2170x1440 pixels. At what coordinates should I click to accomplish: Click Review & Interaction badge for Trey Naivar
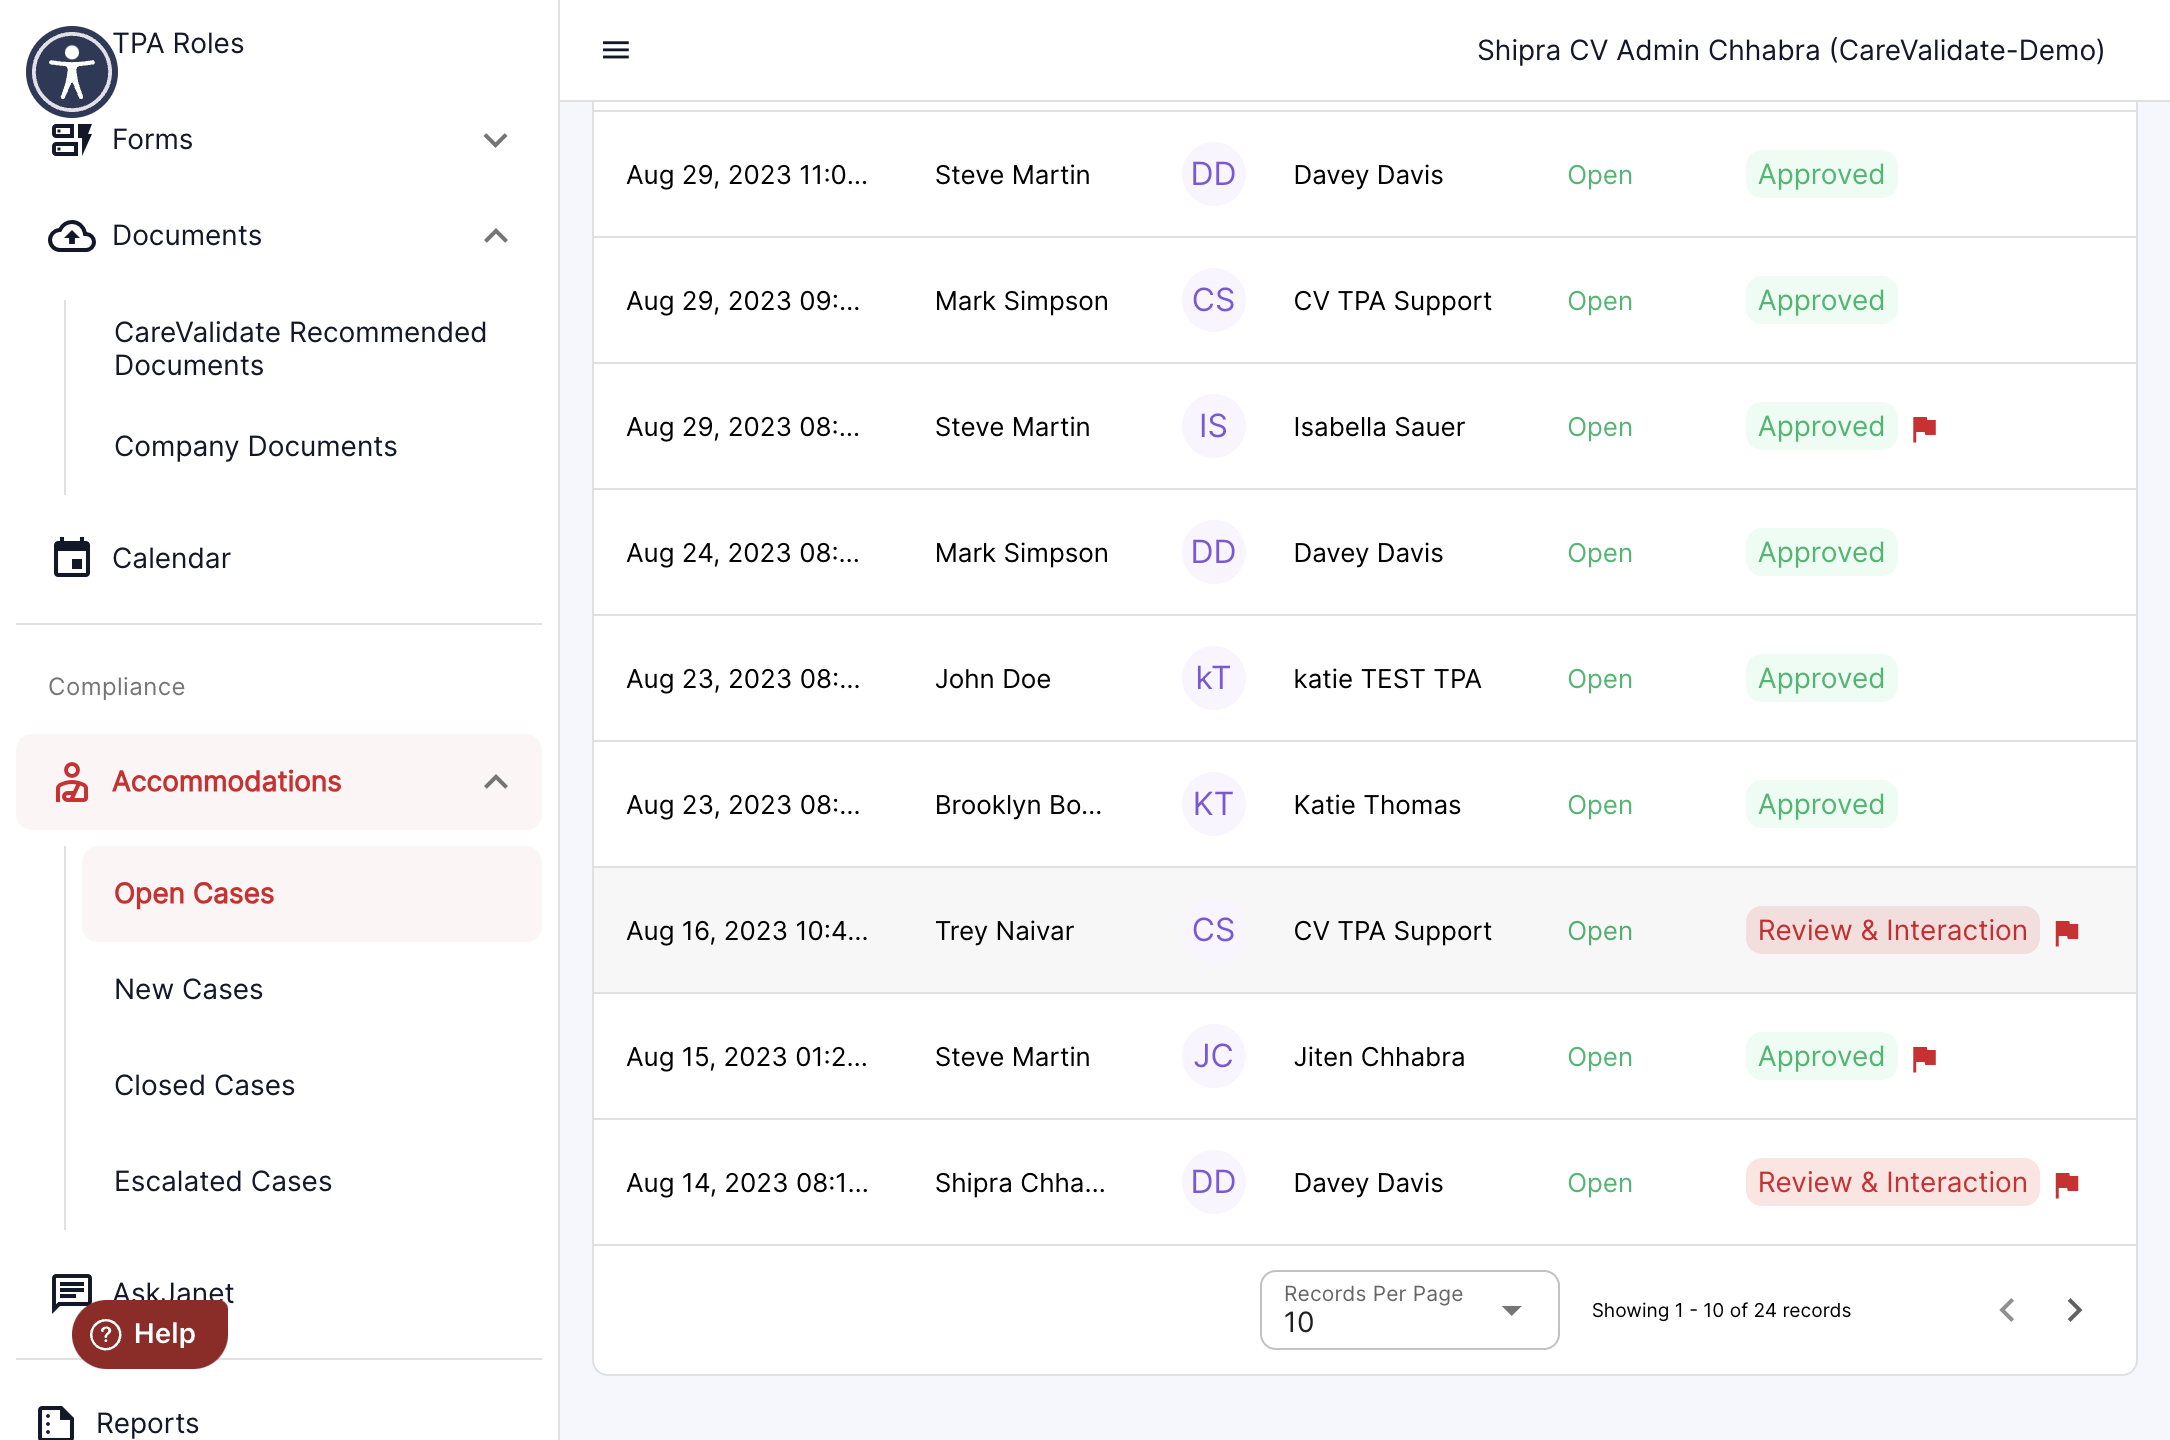[1892, 931]
